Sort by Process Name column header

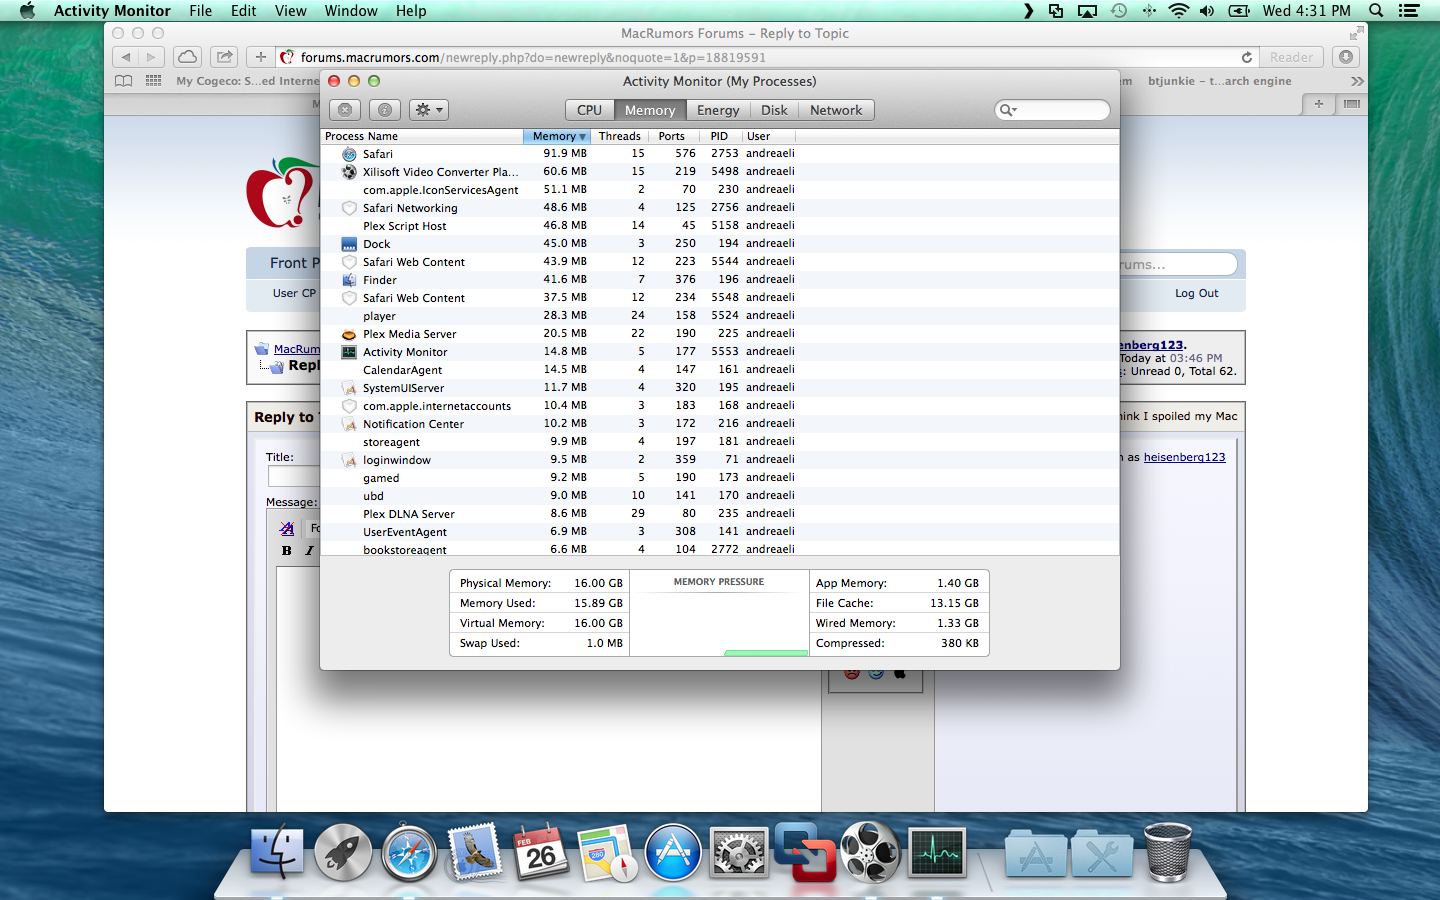(x=422, y=136)
